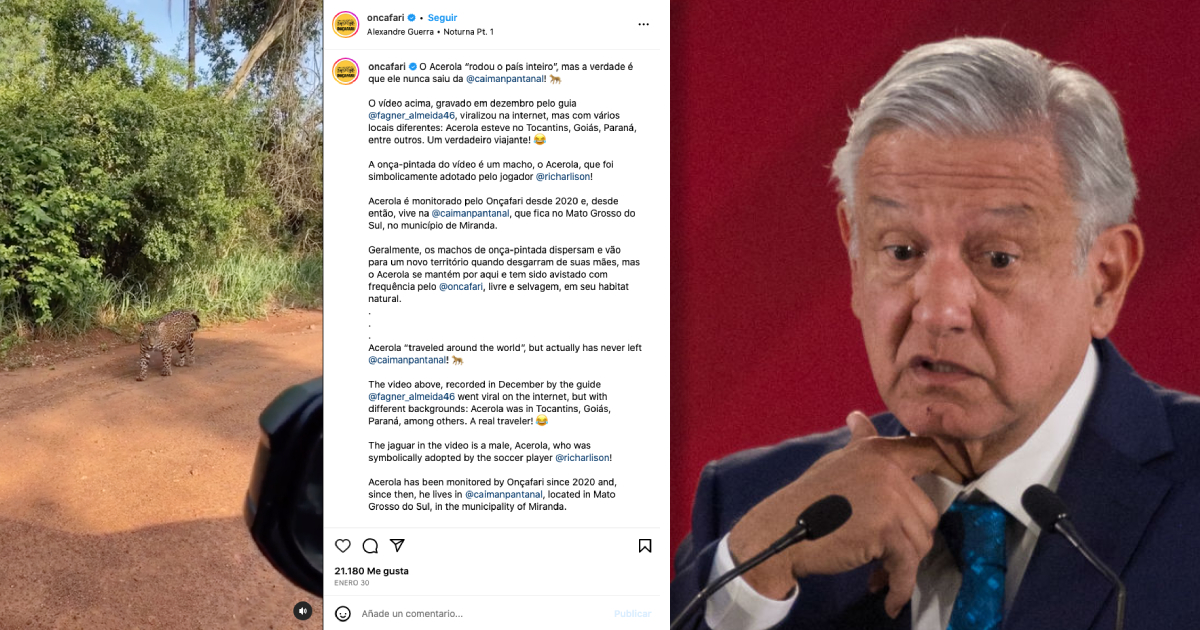Open emoji picker in comment box
The width and height of the screenshot is (1200, 630).
click(343, 613)
